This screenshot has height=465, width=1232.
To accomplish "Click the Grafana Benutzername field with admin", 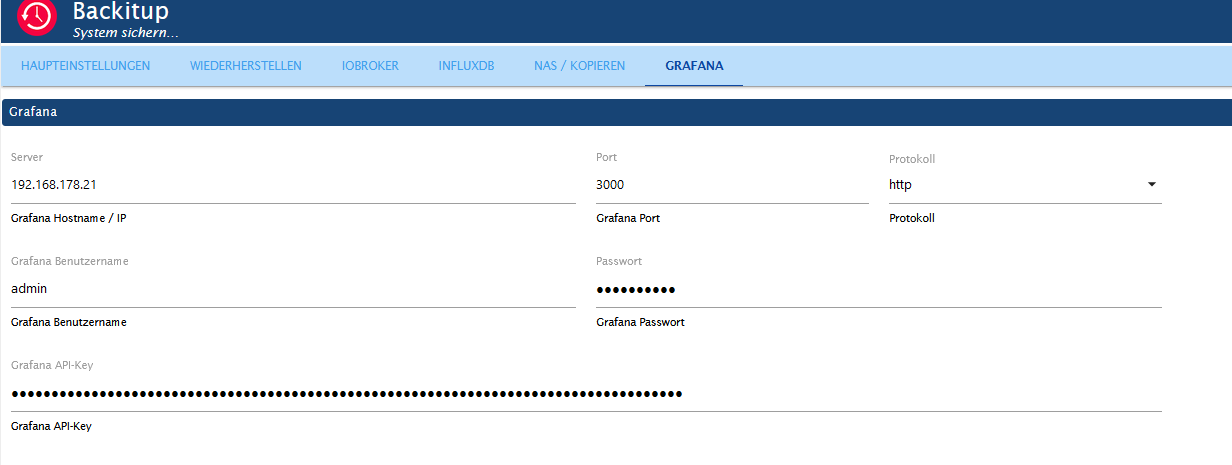I will (x=293, y=289).
